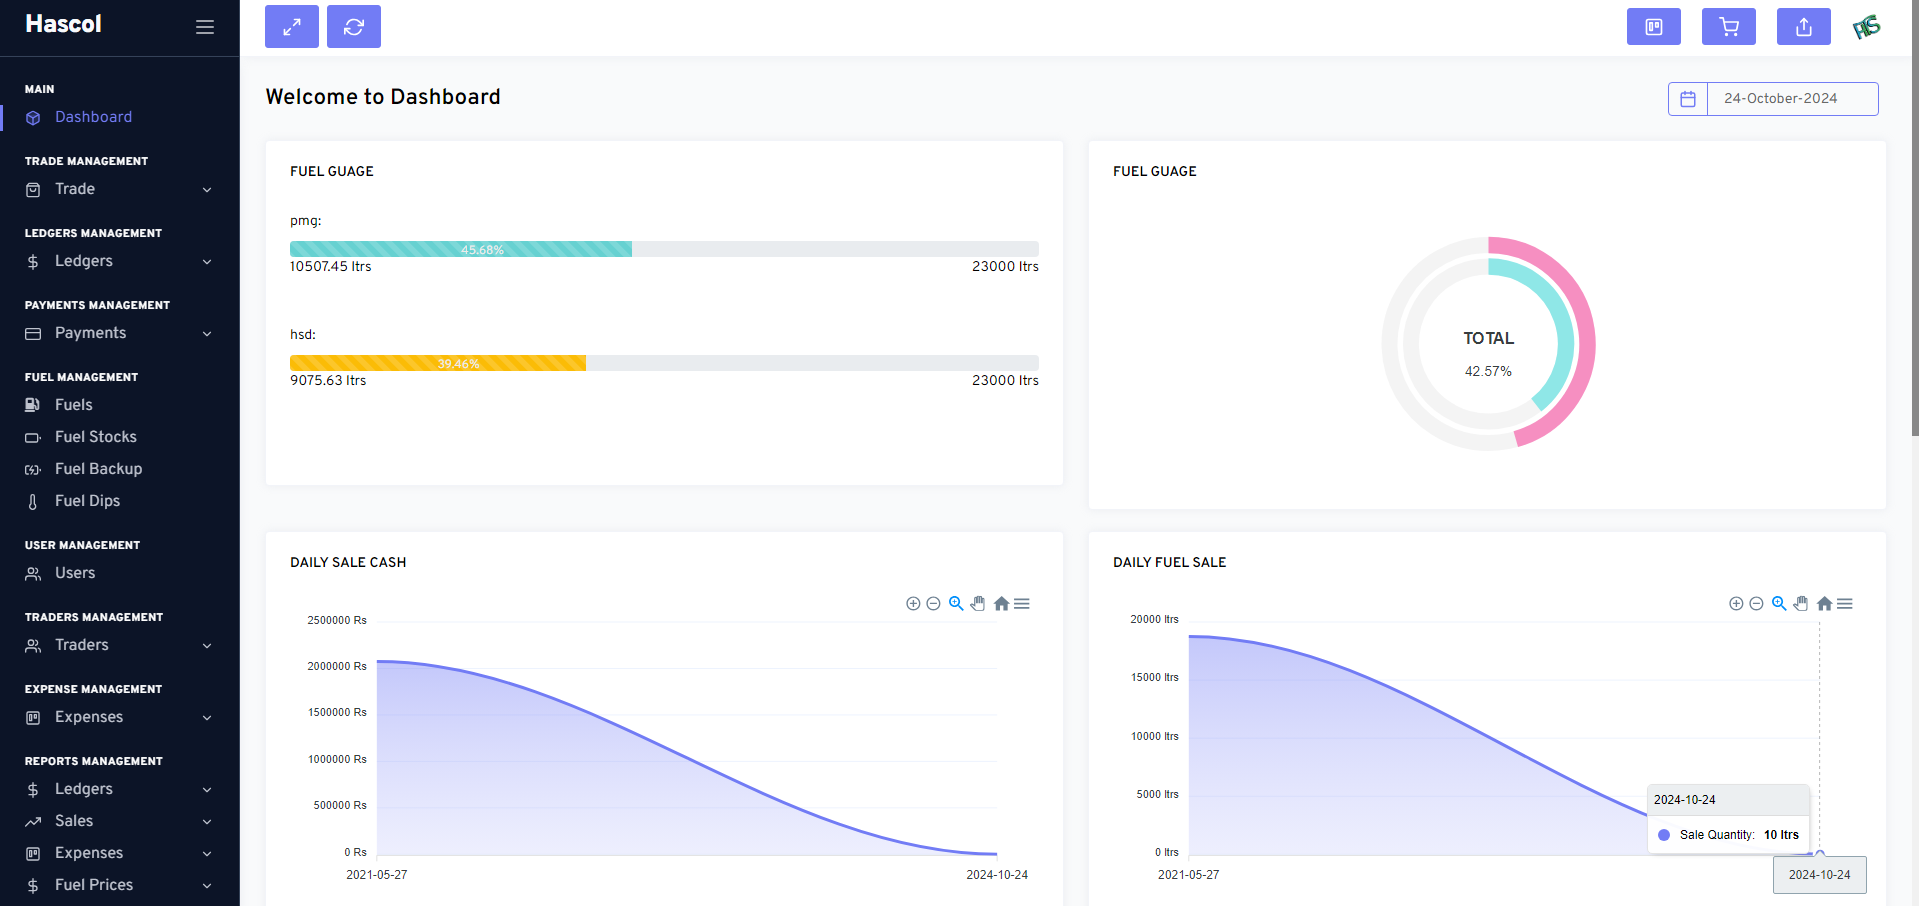1919x906 pixels.
Task: Click the TOTAL 42.57% label in donut
Action: click(x=1488, y=353)
